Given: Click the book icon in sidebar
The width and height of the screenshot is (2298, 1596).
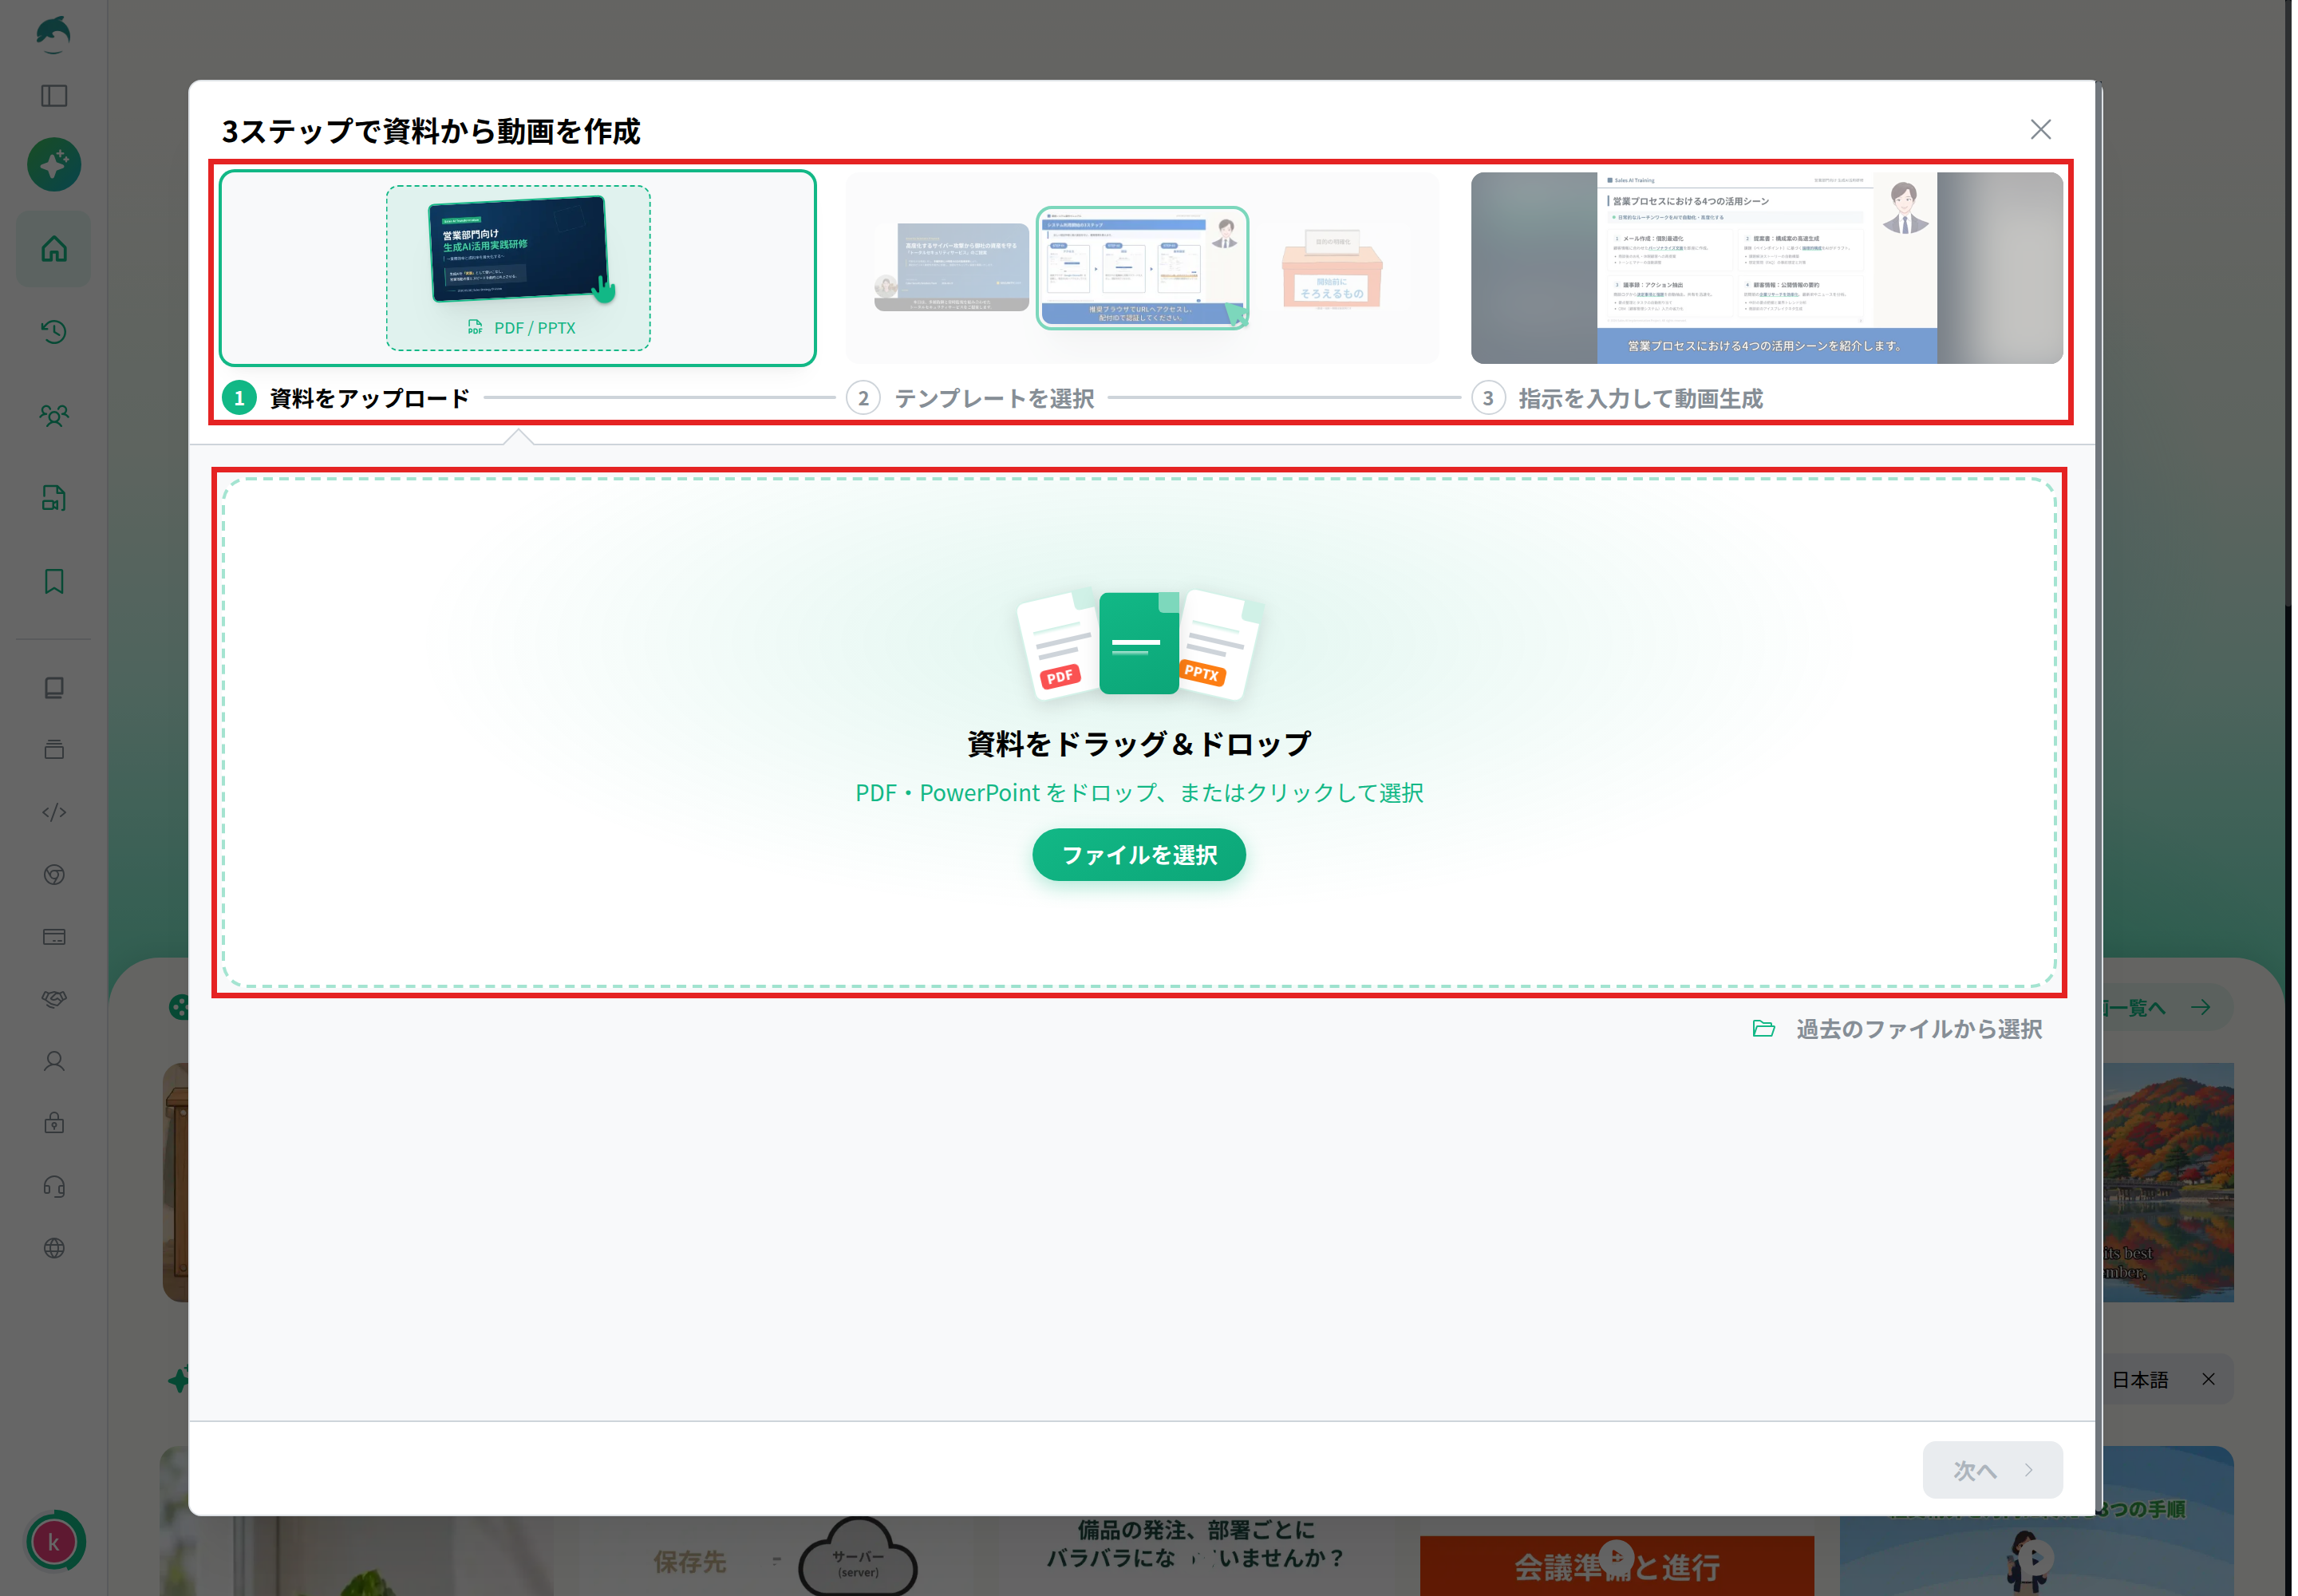Looking at the screenshot, I should [54, 688].
